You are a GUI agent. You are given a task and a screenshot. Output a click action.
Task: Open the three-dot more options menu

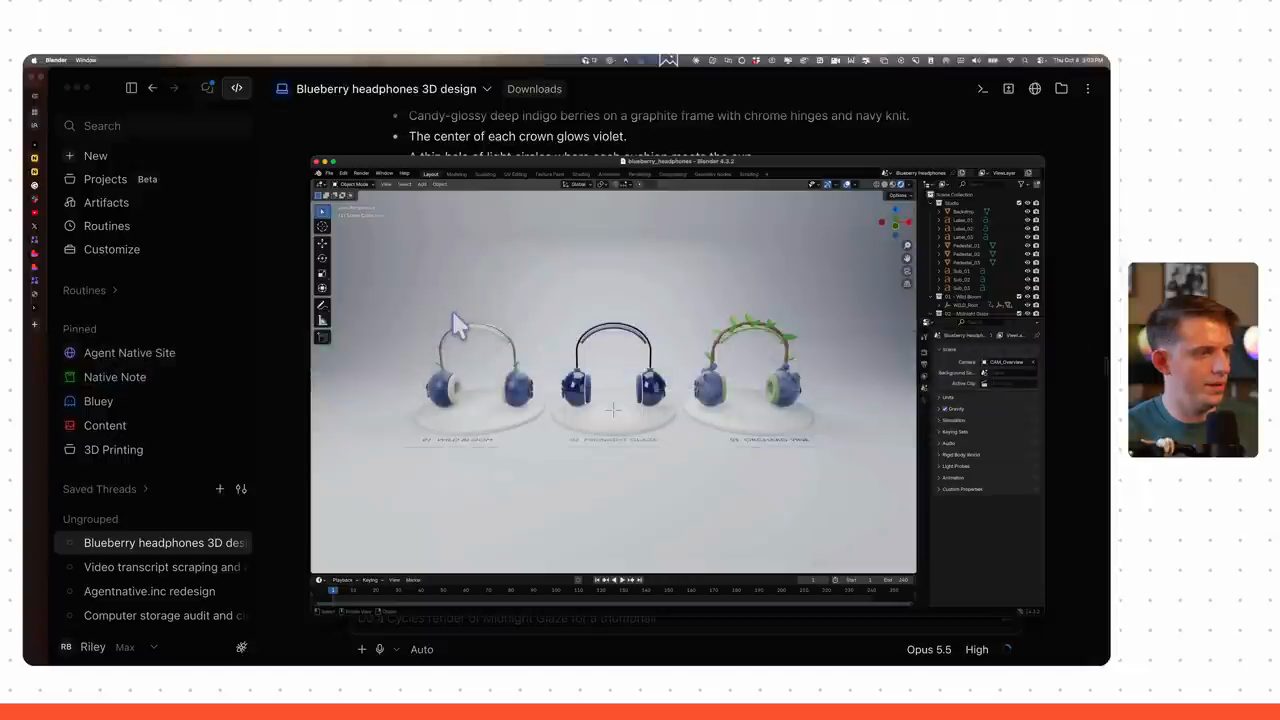1088,89
